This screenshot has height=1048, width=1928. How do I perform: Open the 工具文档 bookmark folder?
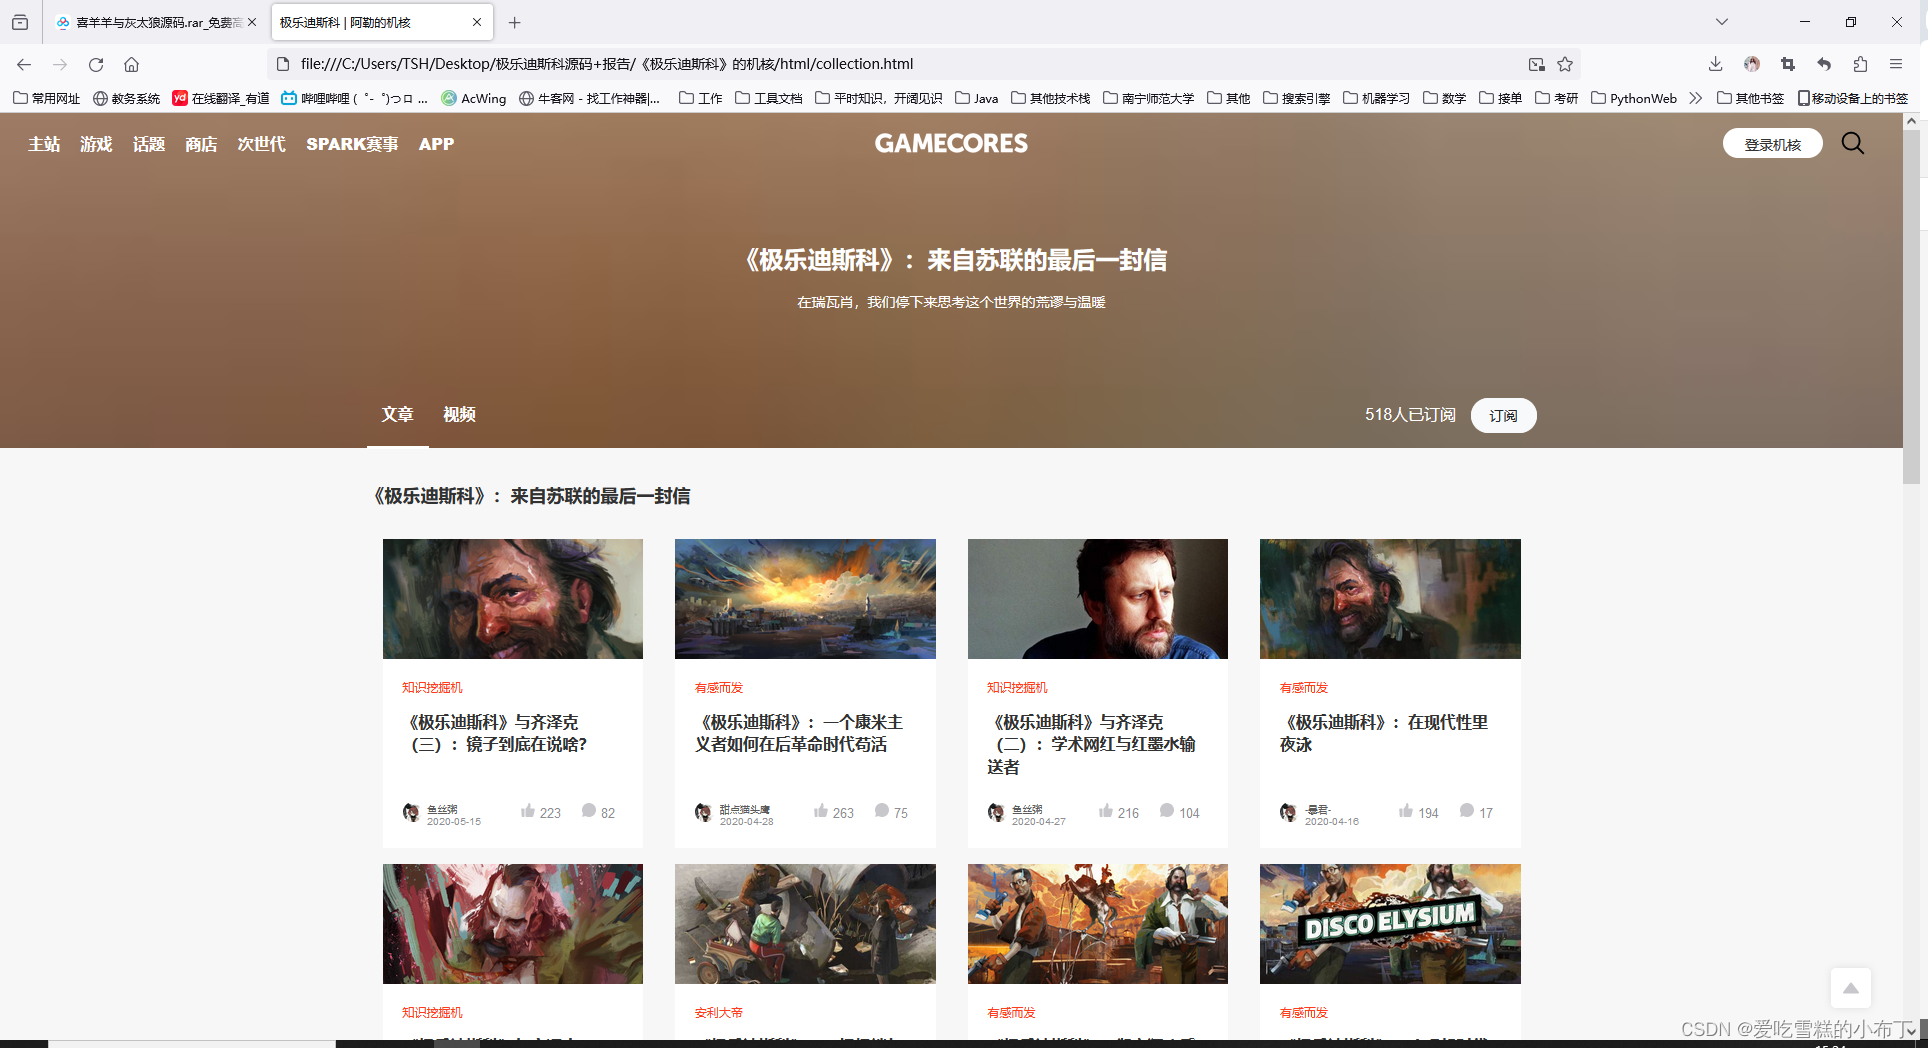click(768, 98)
